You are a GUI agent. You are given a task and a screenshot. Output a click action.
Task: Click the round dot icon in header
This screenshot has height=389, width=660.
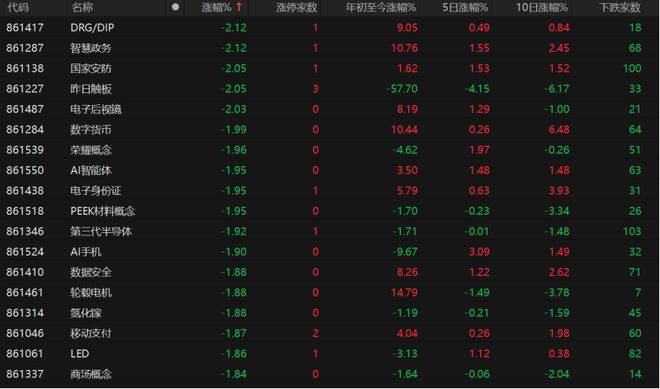pyautogui.click(x=176, y=7)
